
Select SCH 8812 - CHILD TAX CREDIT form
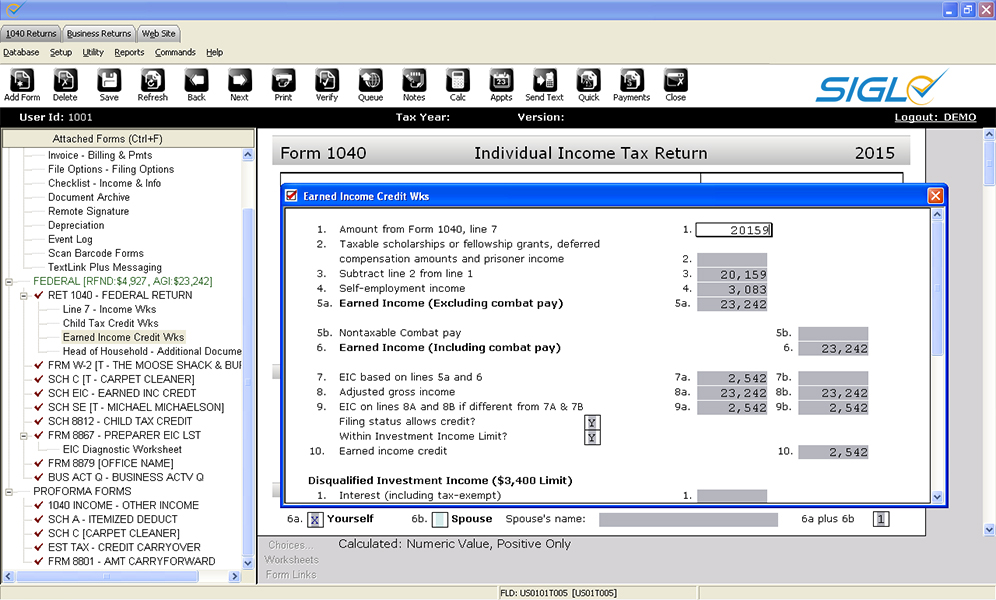coord(119,421)
